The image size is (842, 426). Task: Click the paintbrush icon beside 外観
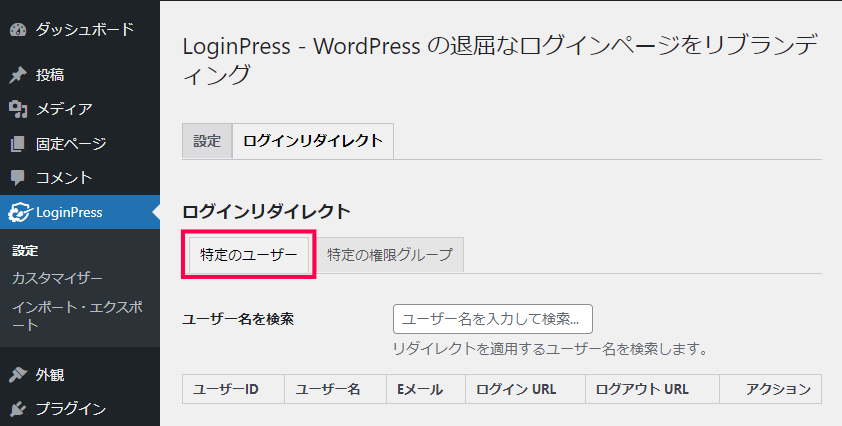click(18, 374)
